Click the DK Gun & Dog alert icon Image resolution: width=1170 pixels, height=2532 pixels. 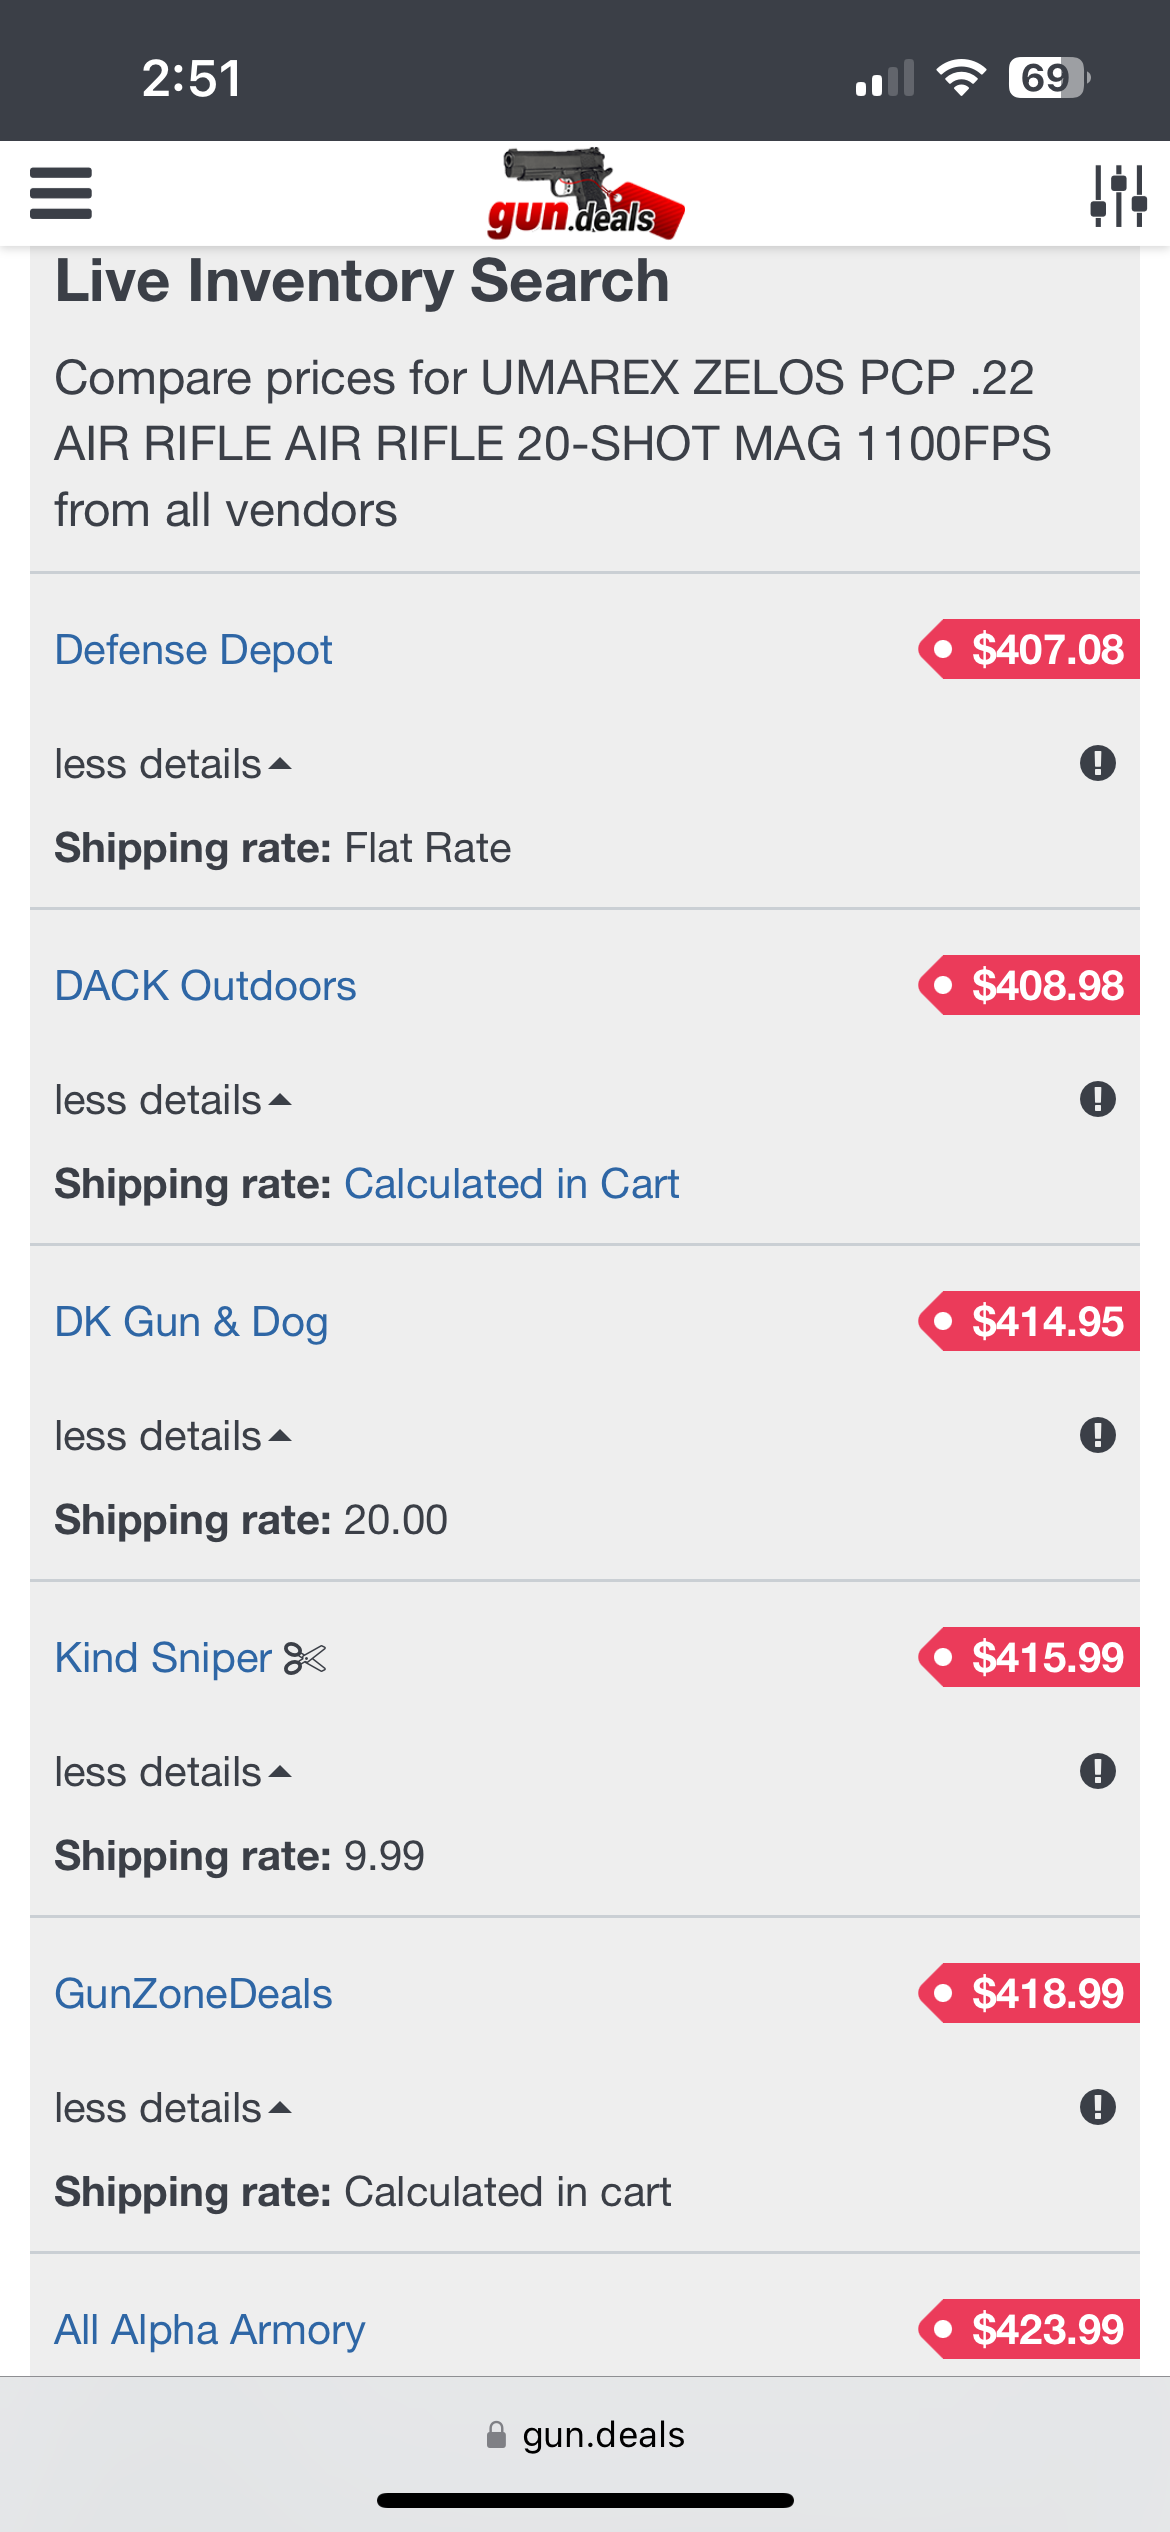point(1097,1435)
